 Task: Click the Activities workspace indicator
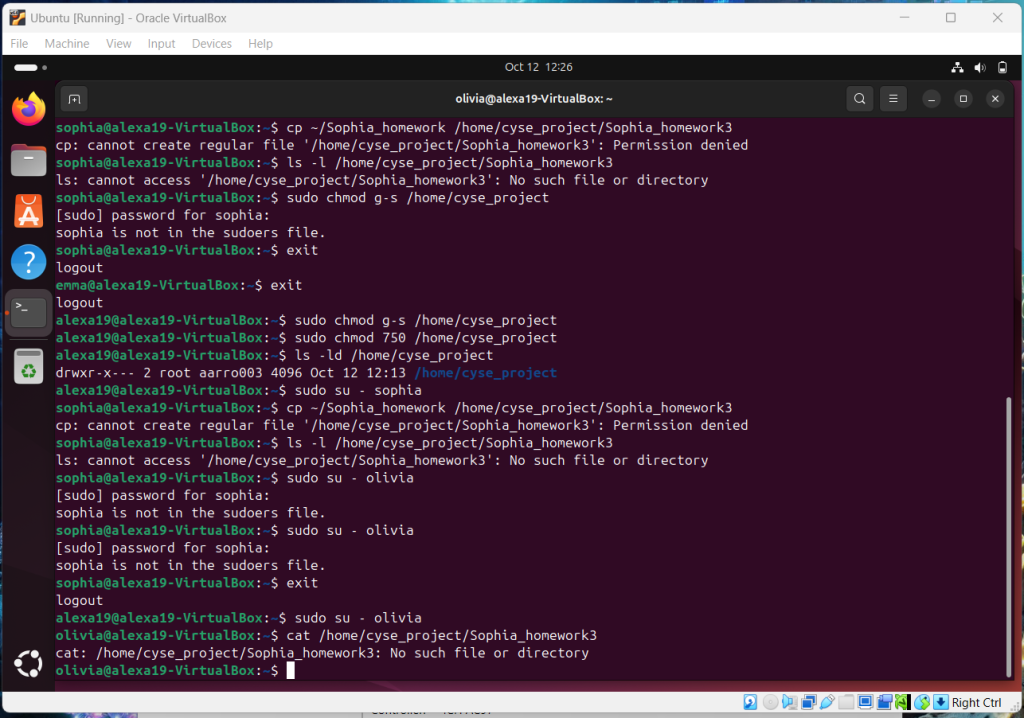pos(25,68)
